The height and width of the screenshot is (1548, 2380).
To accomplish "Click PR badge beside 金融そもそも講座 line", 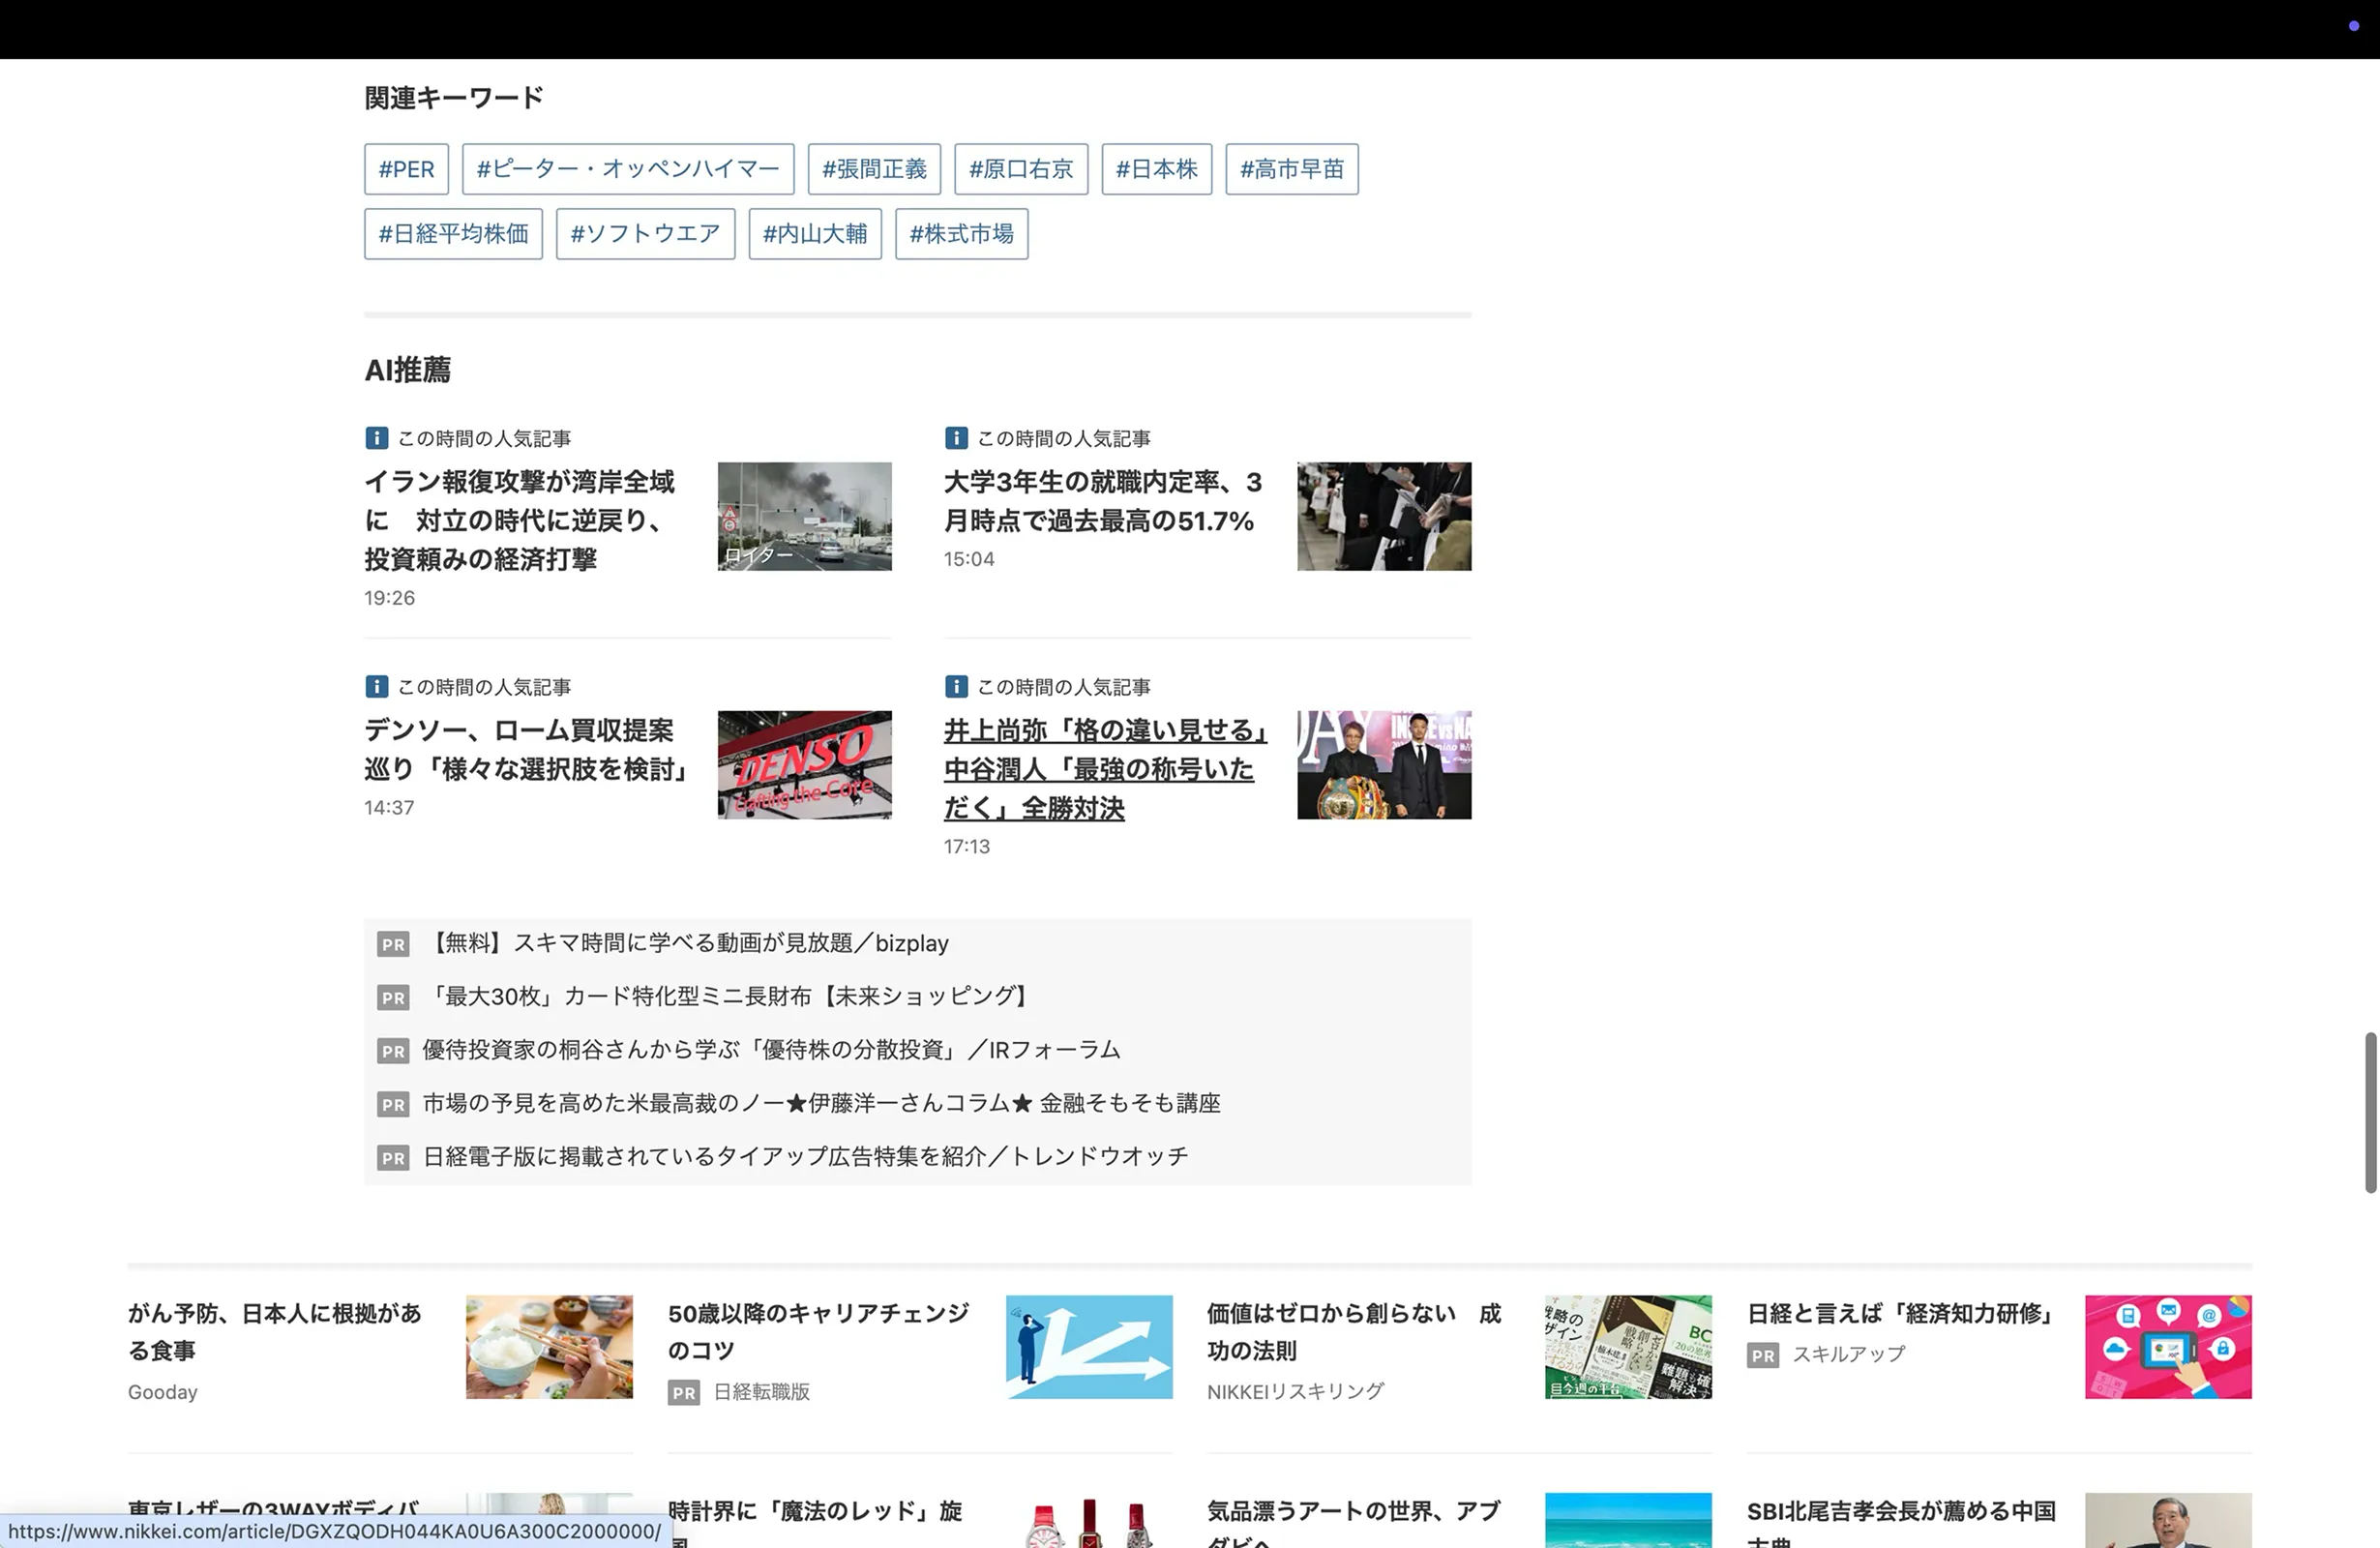I will coord(393,1104).
